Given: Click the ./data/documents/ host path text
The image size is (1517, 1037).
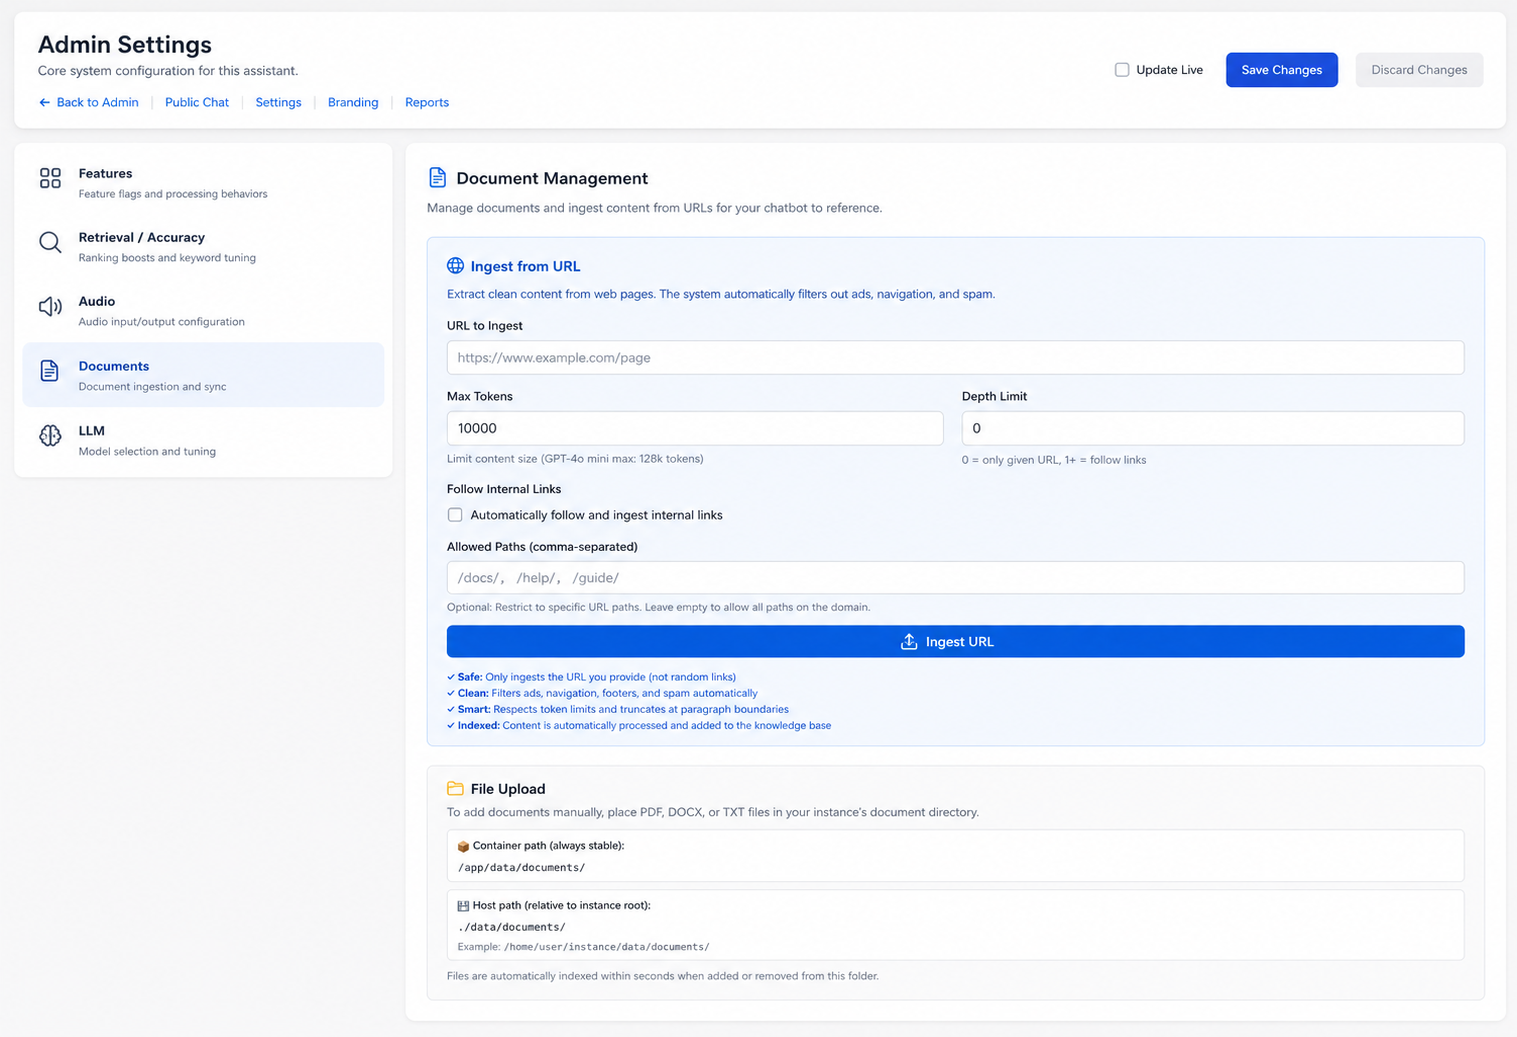Looking at the screenshot, I should pyautogui.click(x=512, y=927).
